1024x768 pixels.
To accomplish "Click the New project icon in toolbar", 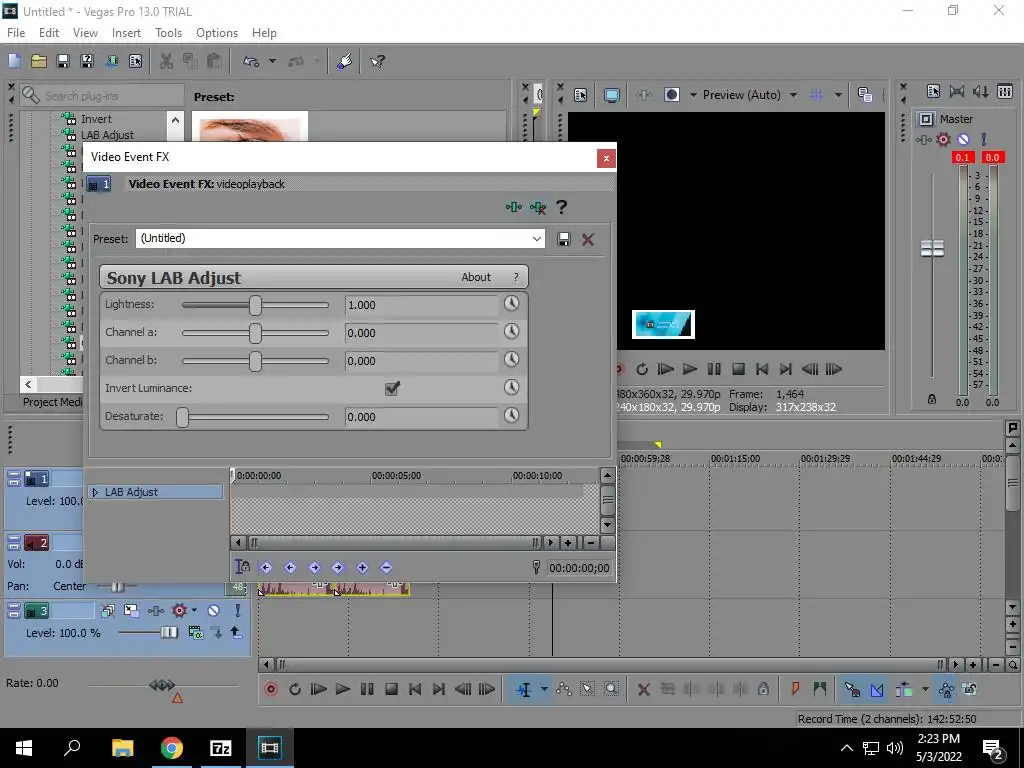I will click(x=14, y=61).
